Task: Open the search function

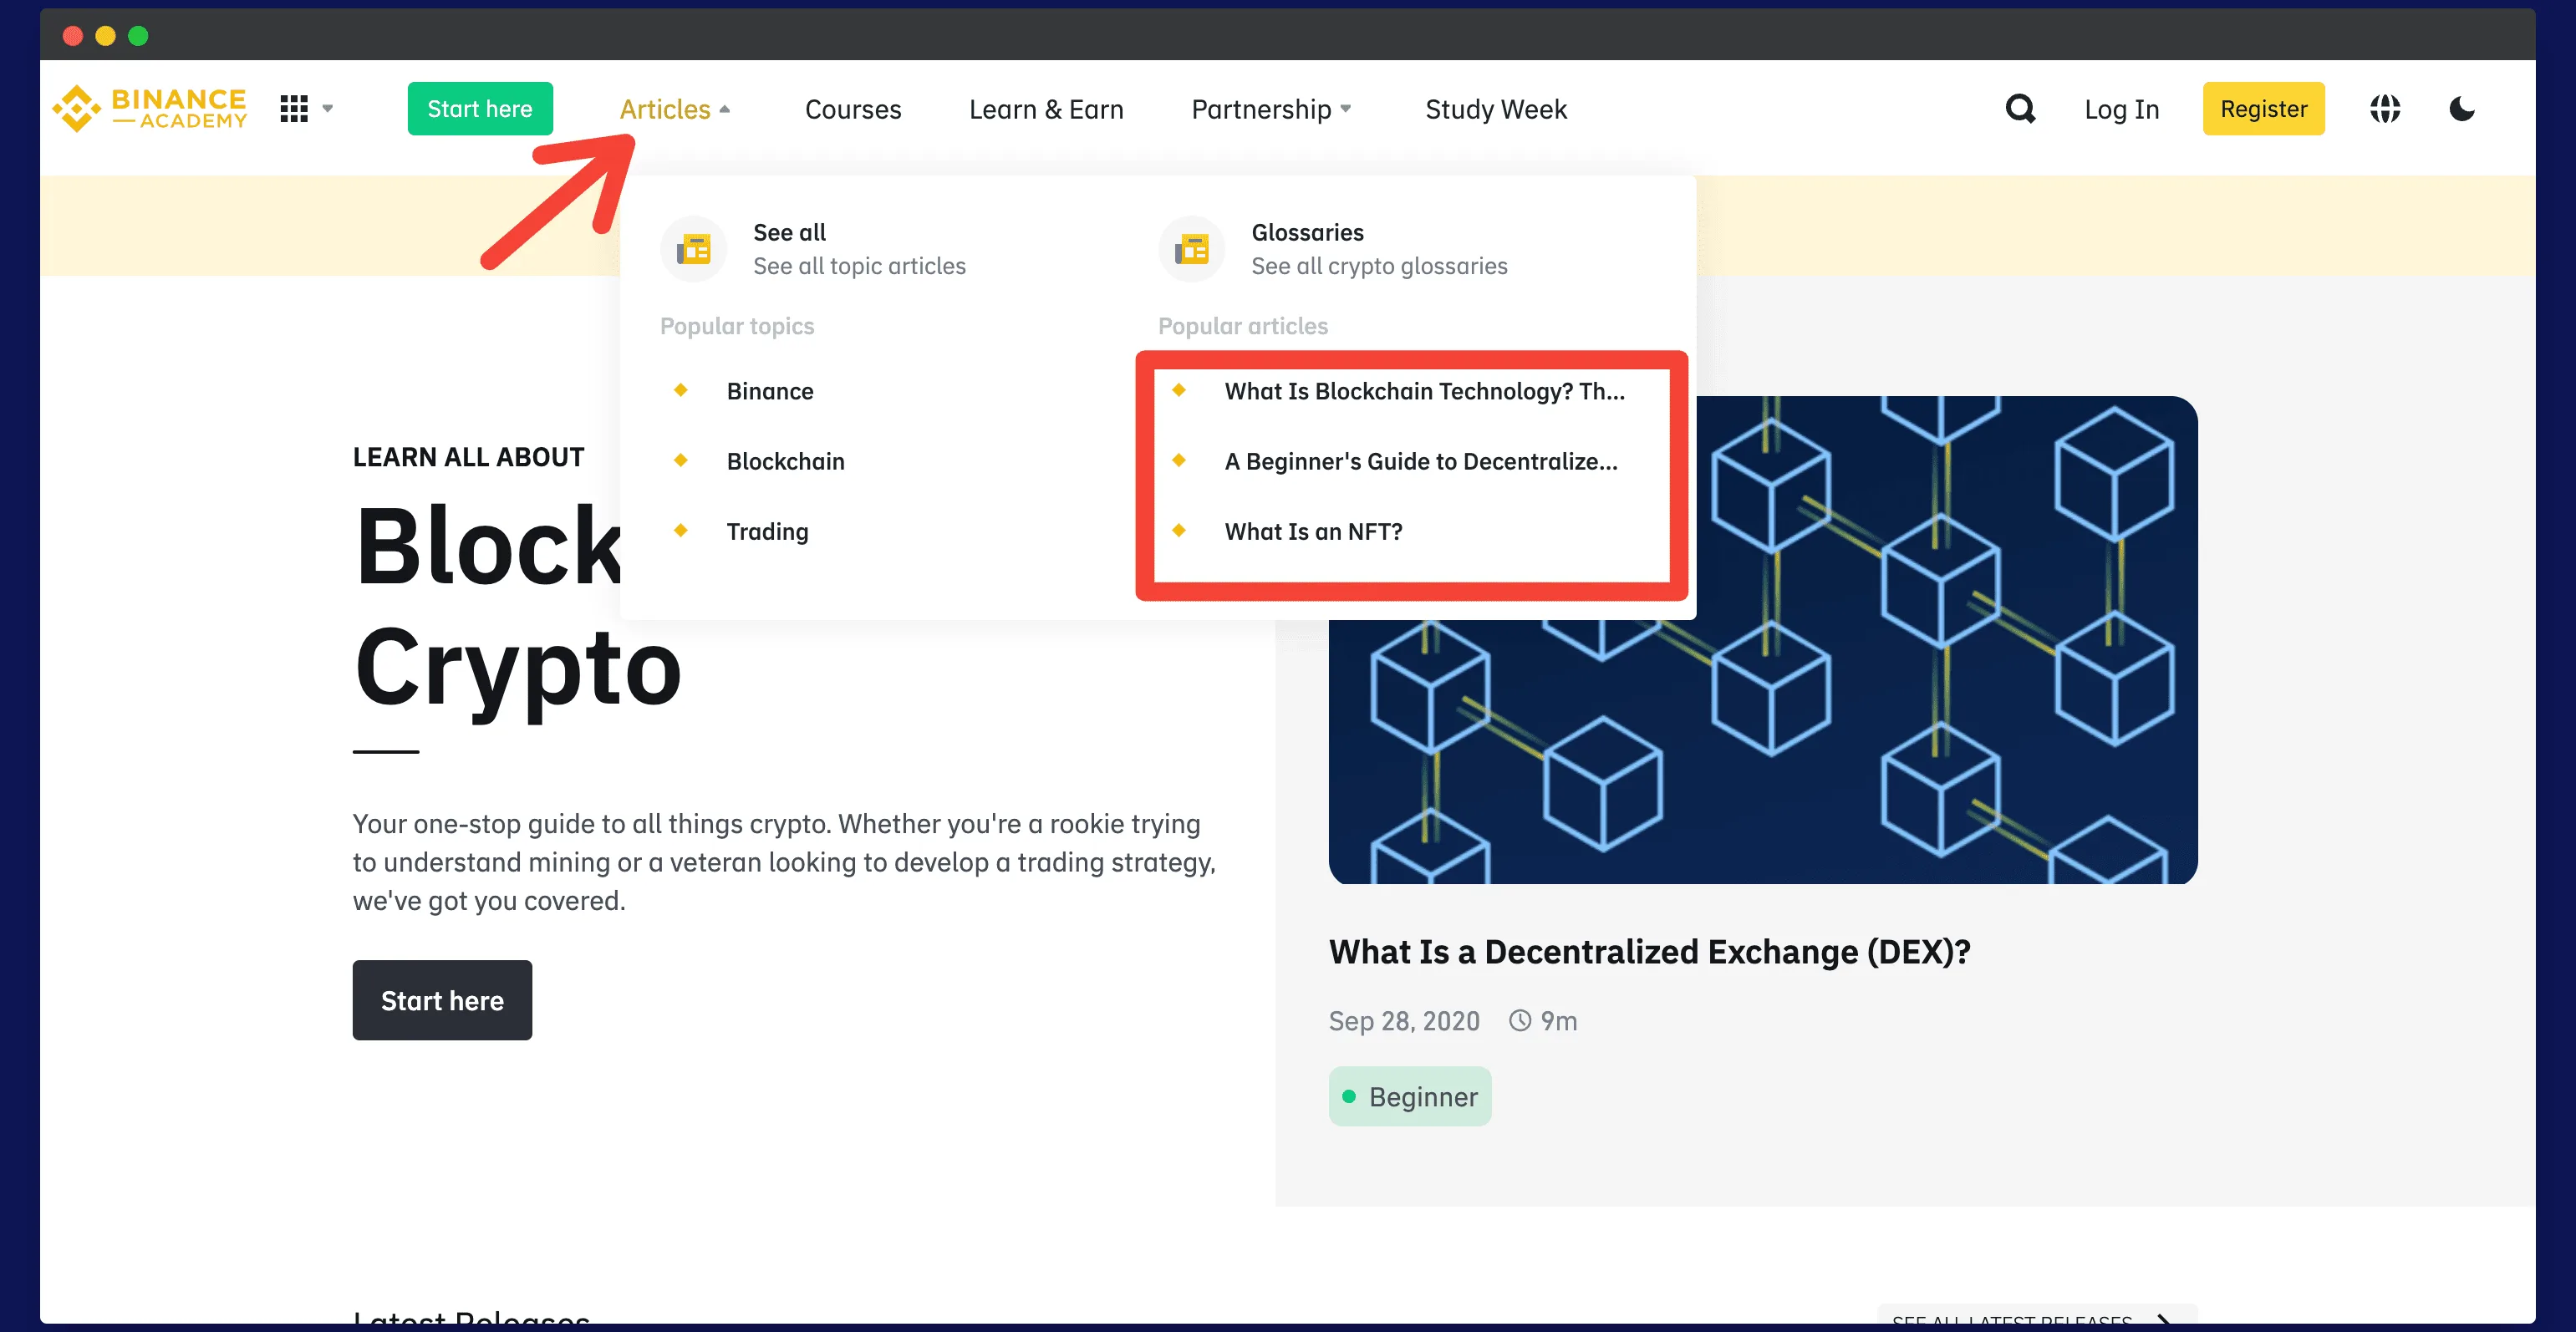Action: click(2019, 109)
